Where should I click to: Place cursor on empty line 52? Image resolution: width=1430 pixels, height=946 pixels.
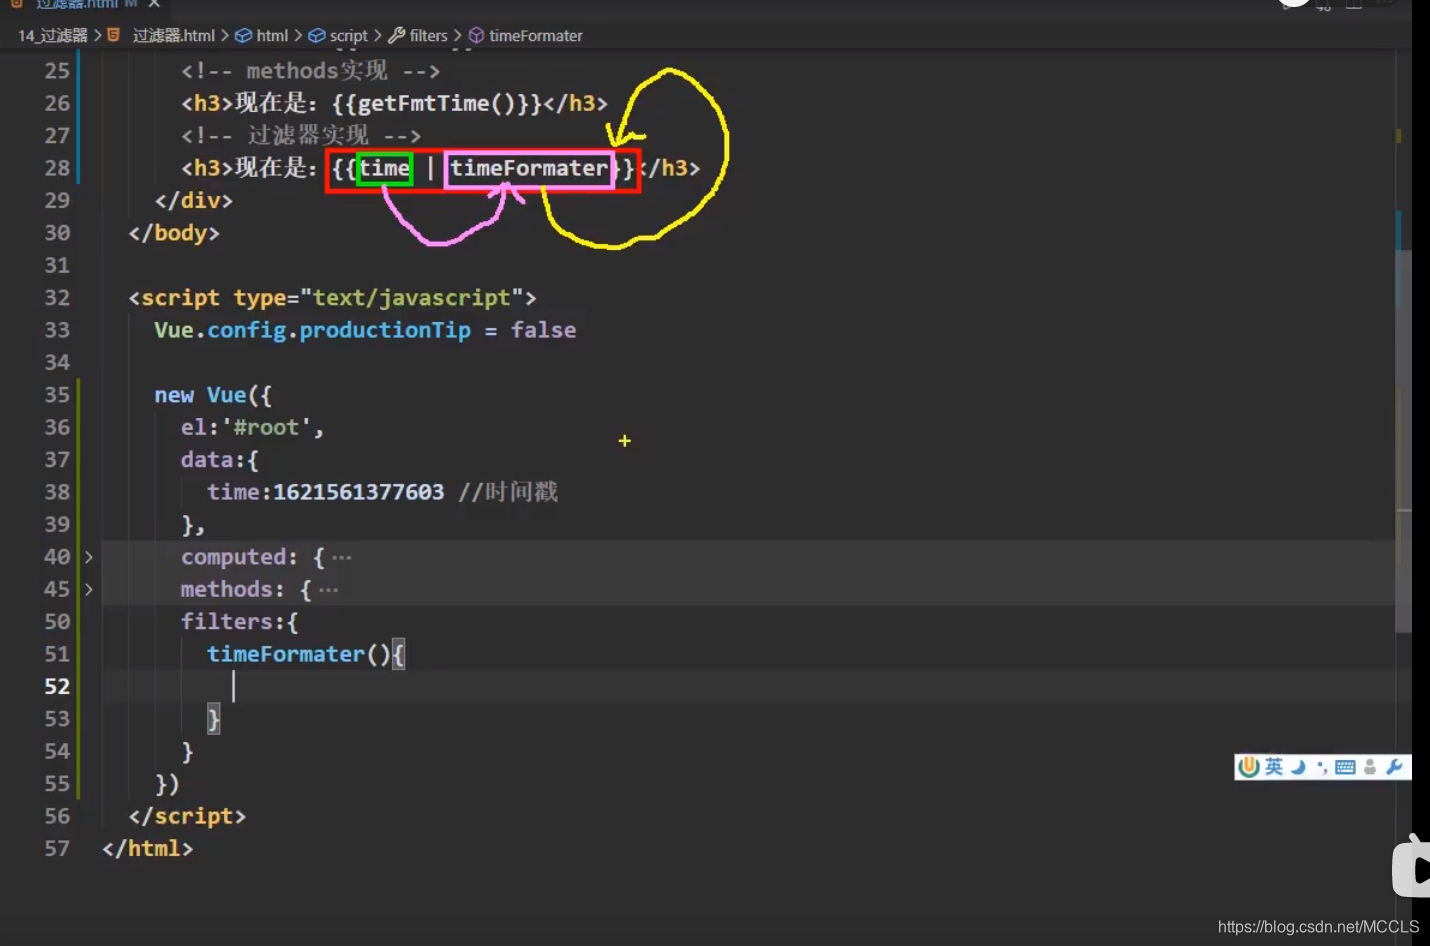click(x=748, y=686)
